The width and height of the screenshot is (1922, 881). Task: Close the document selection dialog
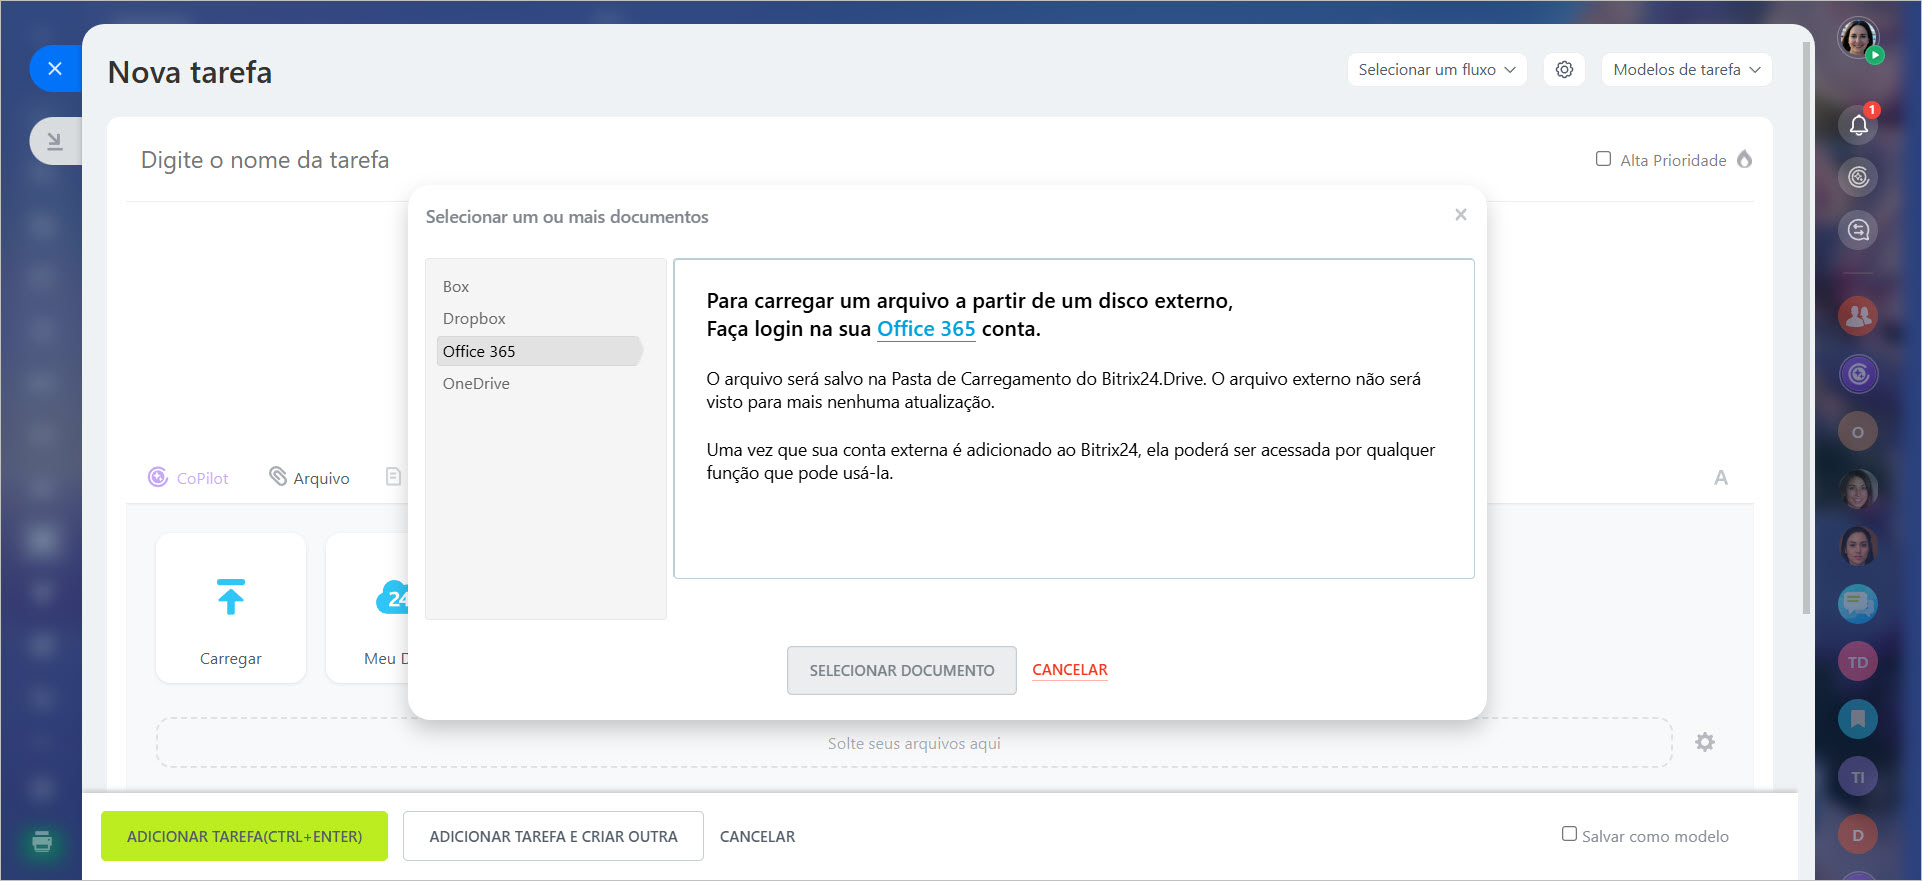[x=1460, y=215]
